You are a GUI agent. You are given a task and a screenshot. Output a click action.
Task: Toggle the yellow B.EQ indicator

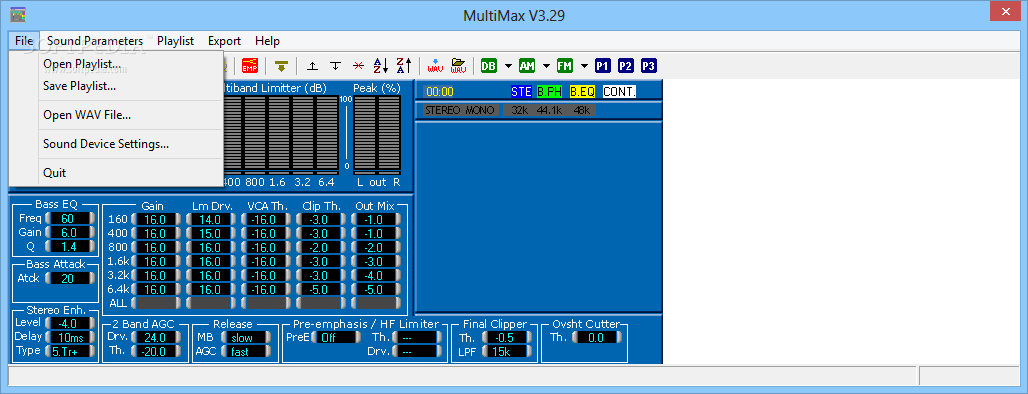pyautogui.click(x=582, y=92)
